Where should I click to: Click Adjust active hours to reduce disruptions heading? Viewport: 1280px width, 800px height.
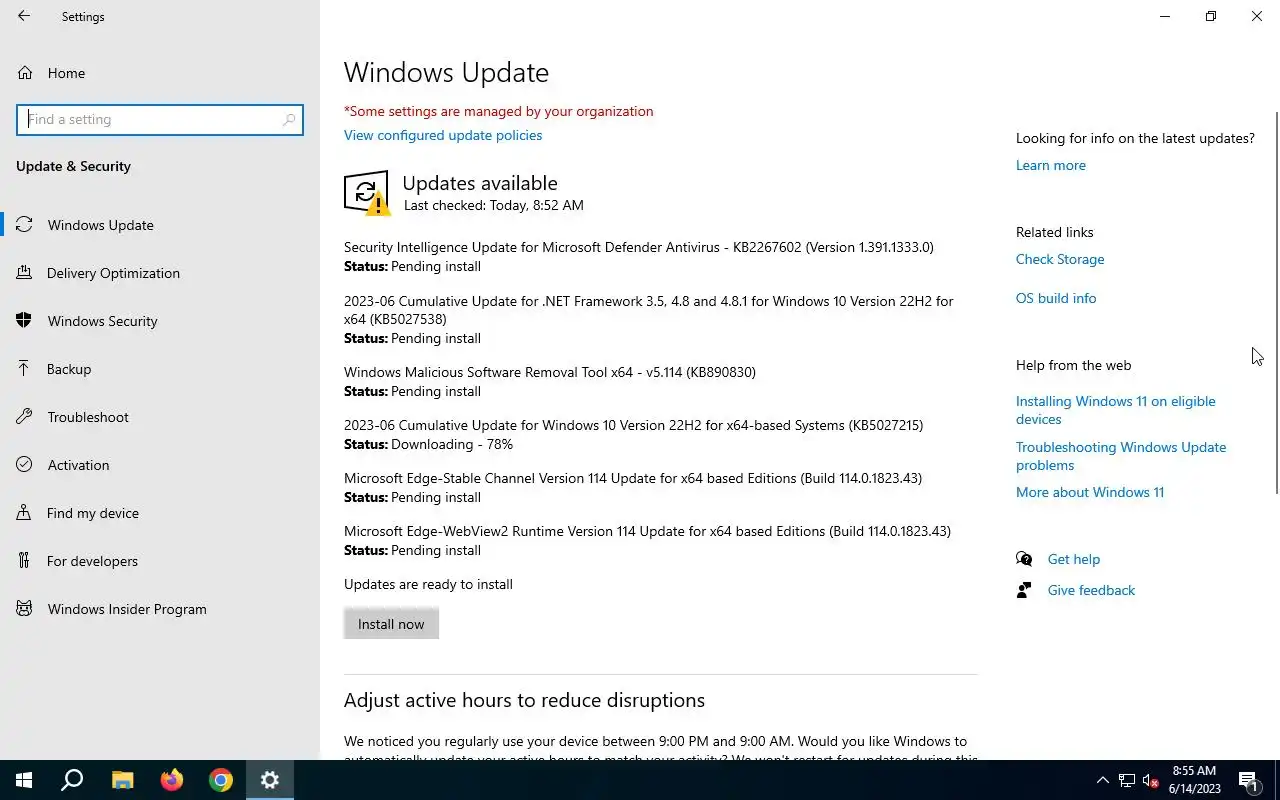pyautogui.click(x=524, y=700)
